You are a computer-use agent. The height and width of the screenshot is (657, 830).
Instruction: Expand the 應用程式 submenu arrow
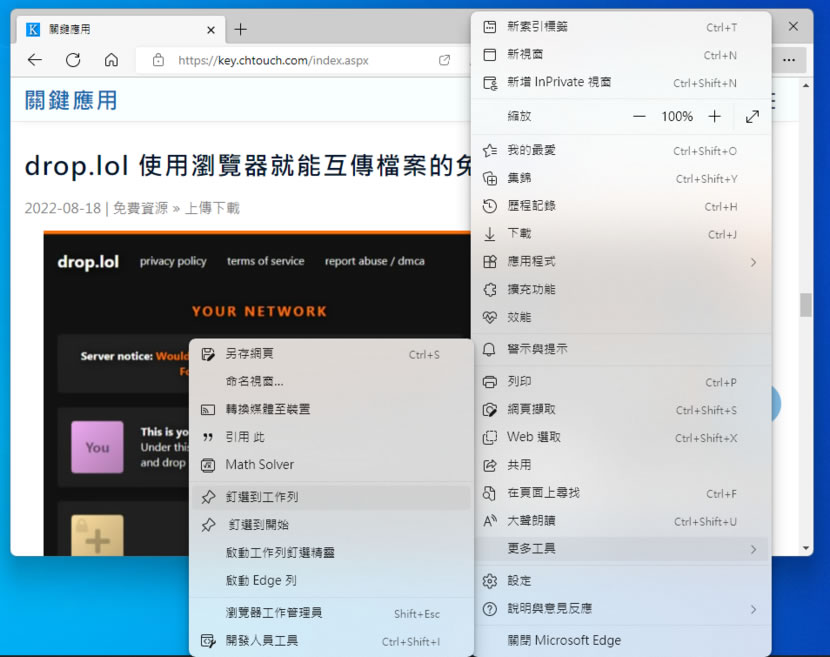(x=753, y=262)
